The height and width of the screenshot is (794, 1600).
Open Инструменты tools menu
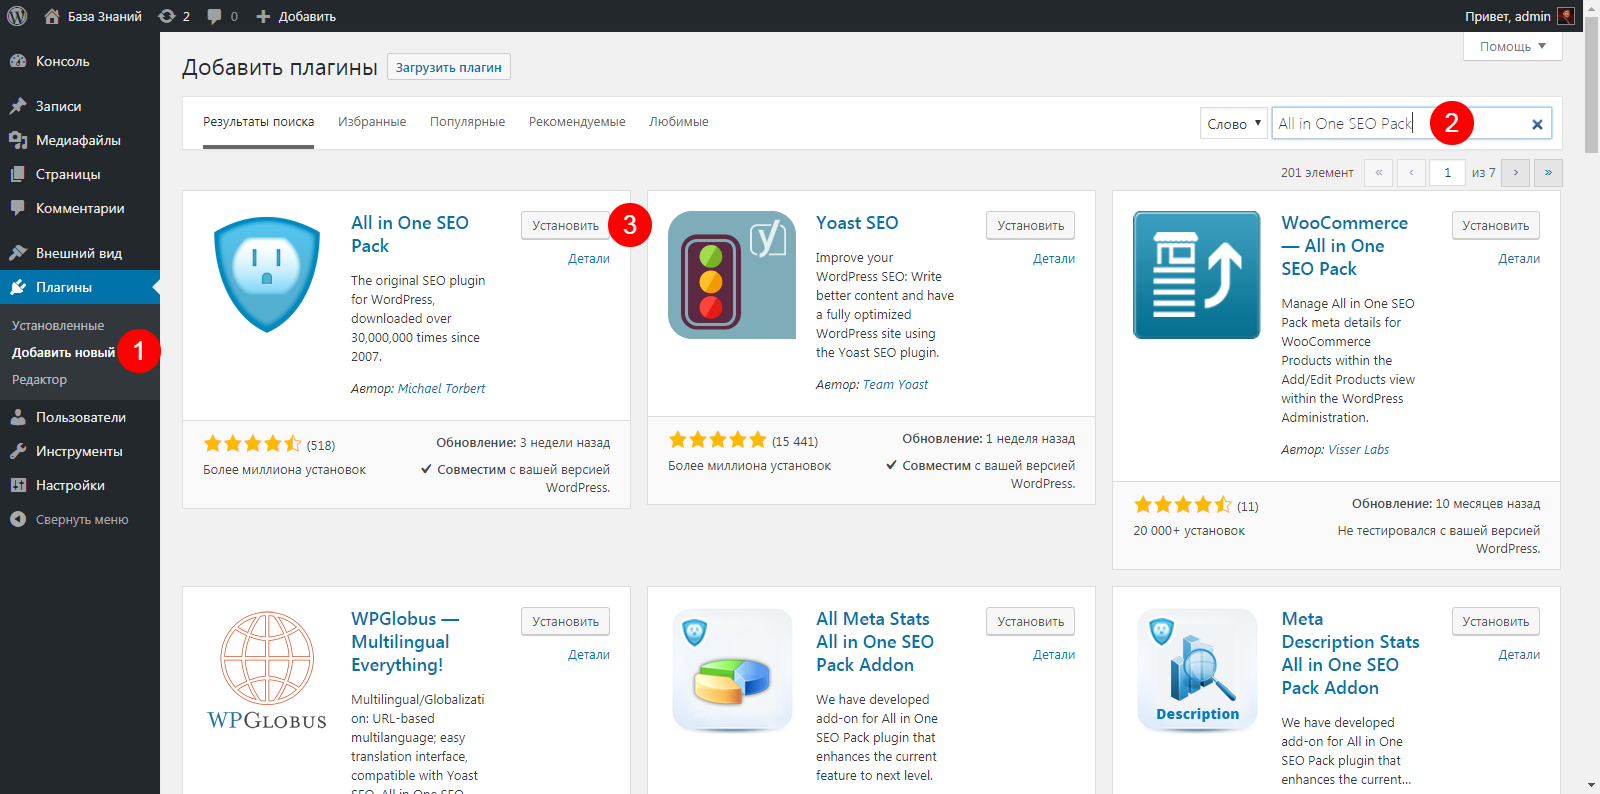80,451
